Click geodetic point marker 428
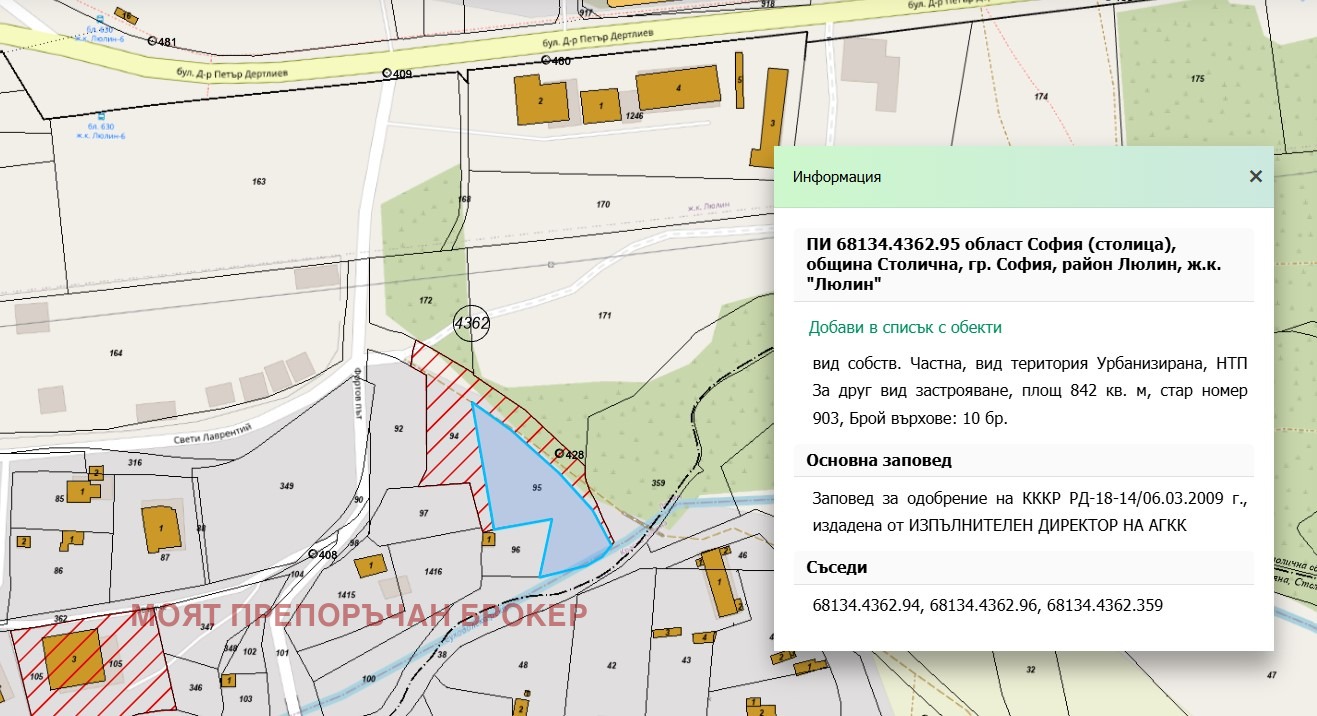 pyautogui.click(x=560, y=453)
